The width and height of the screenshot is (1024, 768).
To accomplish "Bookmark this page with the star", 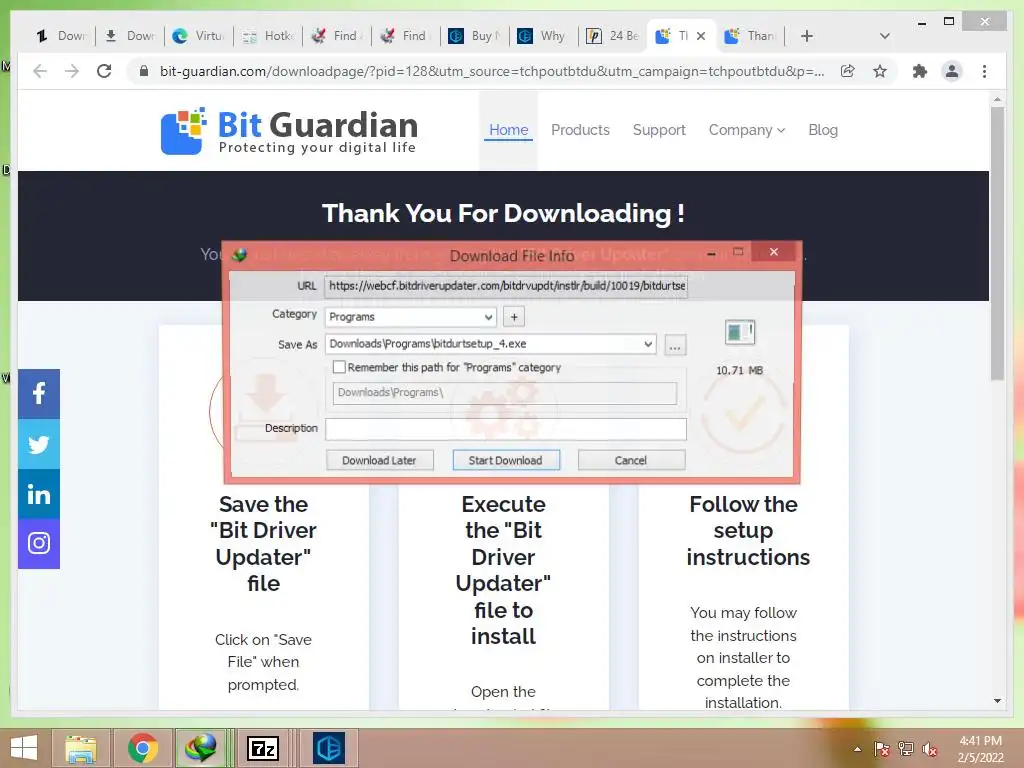I will tap(880, 71).
